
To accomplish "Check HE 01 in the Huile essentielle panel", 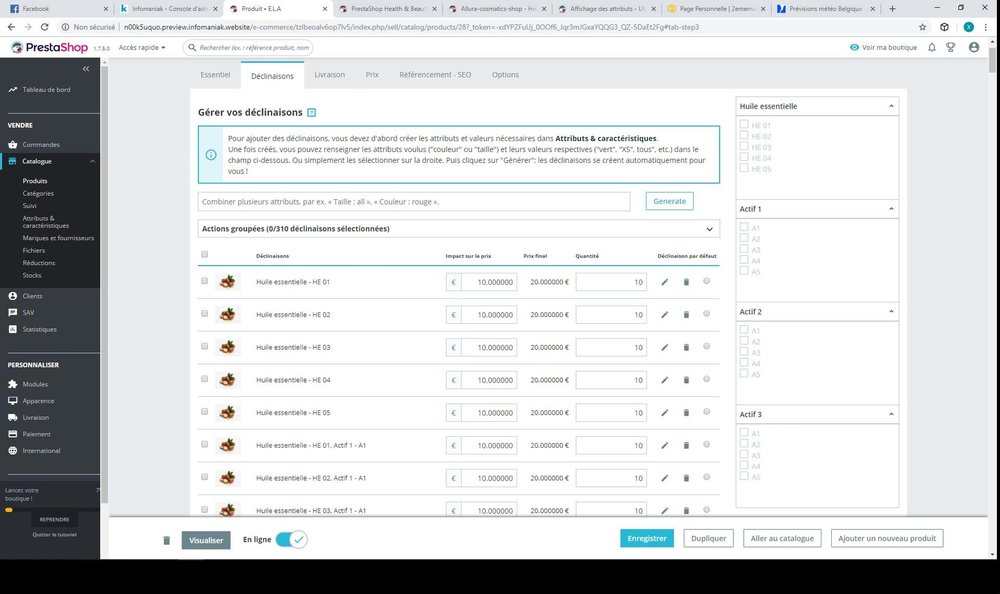I will pyautogui.click(x=744, y=124).
